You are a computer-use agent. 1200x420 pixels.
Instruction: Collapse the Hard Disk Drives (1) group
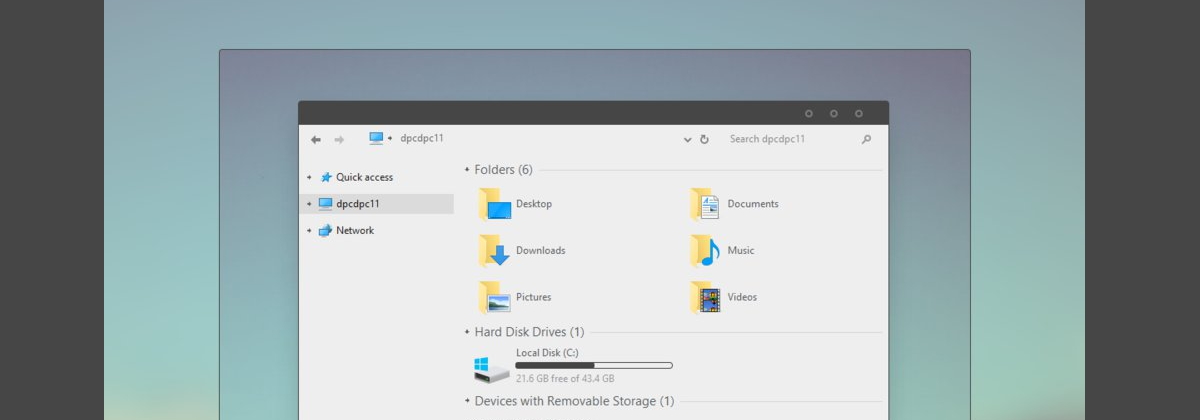coord(467,332)
